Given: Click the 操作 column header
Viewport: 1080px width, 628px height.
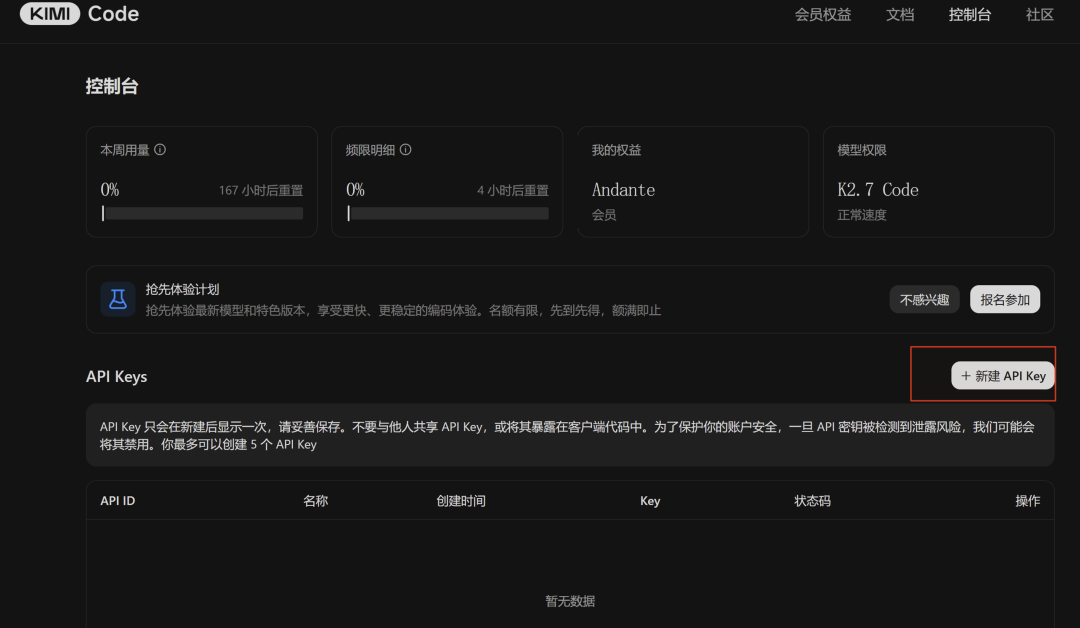Looking at the screenshot, I should pyautogui.click(x=1028, y=501).
